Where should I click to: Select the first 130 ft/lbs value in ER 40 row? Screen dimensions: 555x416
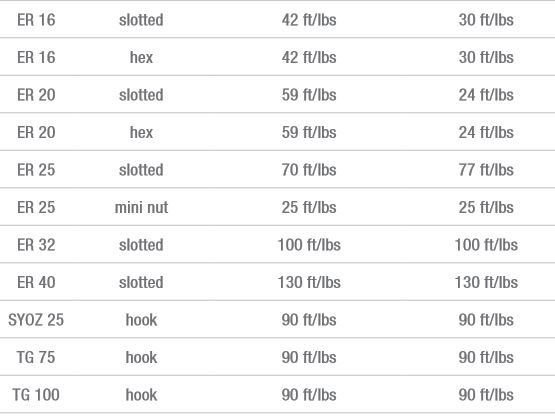click(309, 283)
